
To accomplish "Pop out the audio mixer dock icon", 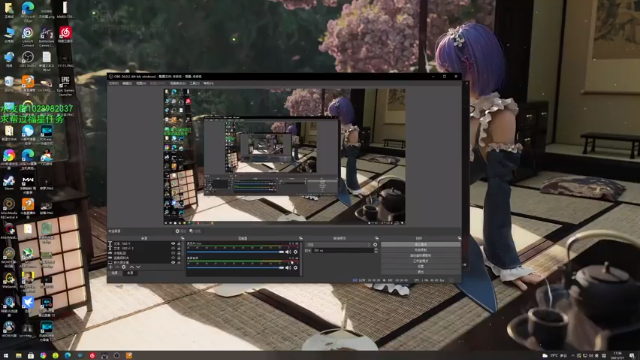I will point(300,238).
